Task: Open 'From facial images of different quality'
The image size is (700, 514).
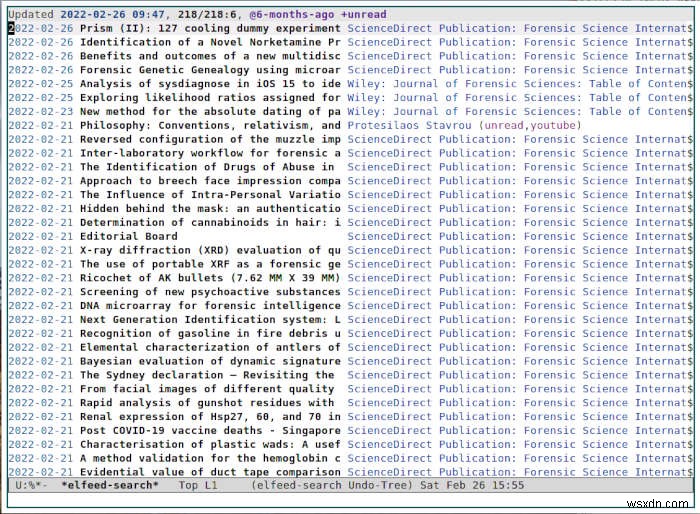Action: pos(207,389)
